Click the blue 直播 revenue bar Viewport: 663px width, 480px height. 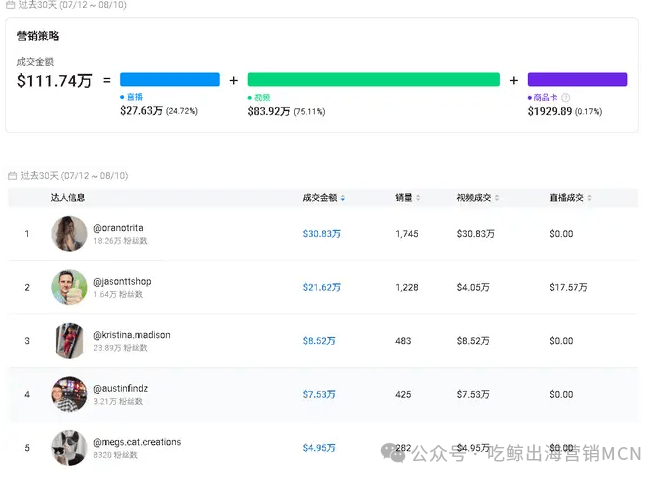click(169, 80)
